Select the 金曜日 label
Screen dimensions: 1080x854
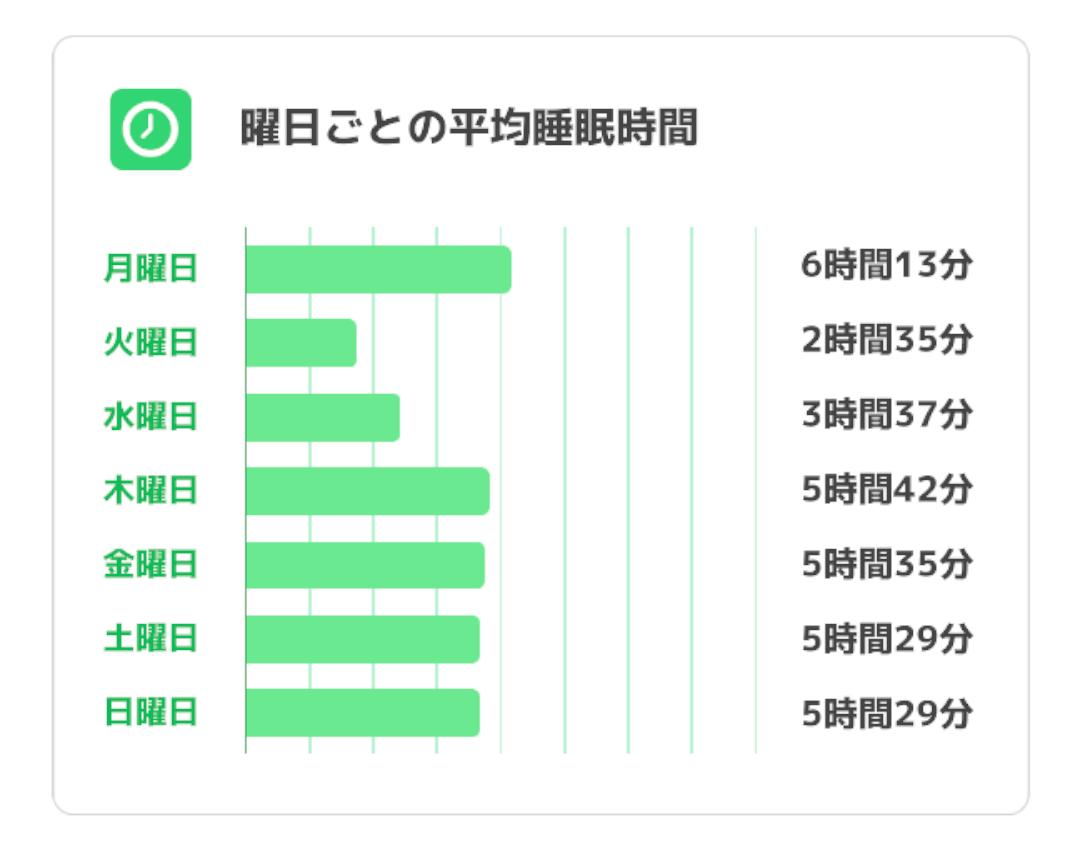click(151, 565)
